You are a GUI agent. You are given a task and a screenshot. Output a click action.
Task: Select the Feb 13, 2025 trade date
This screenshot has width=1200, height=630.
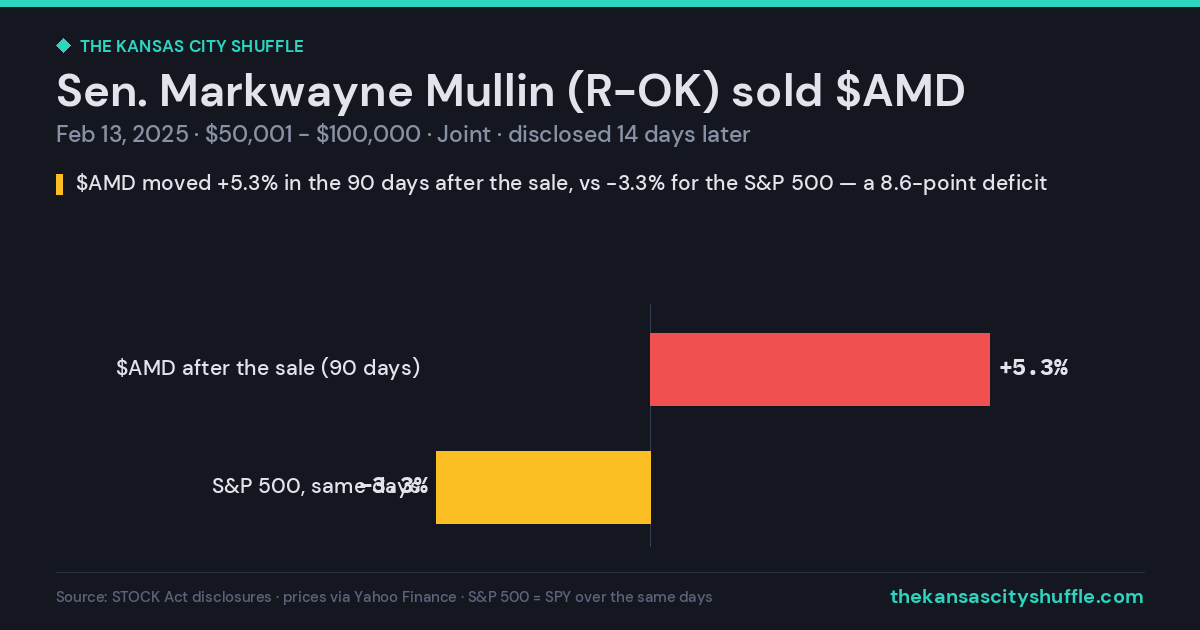122,134
